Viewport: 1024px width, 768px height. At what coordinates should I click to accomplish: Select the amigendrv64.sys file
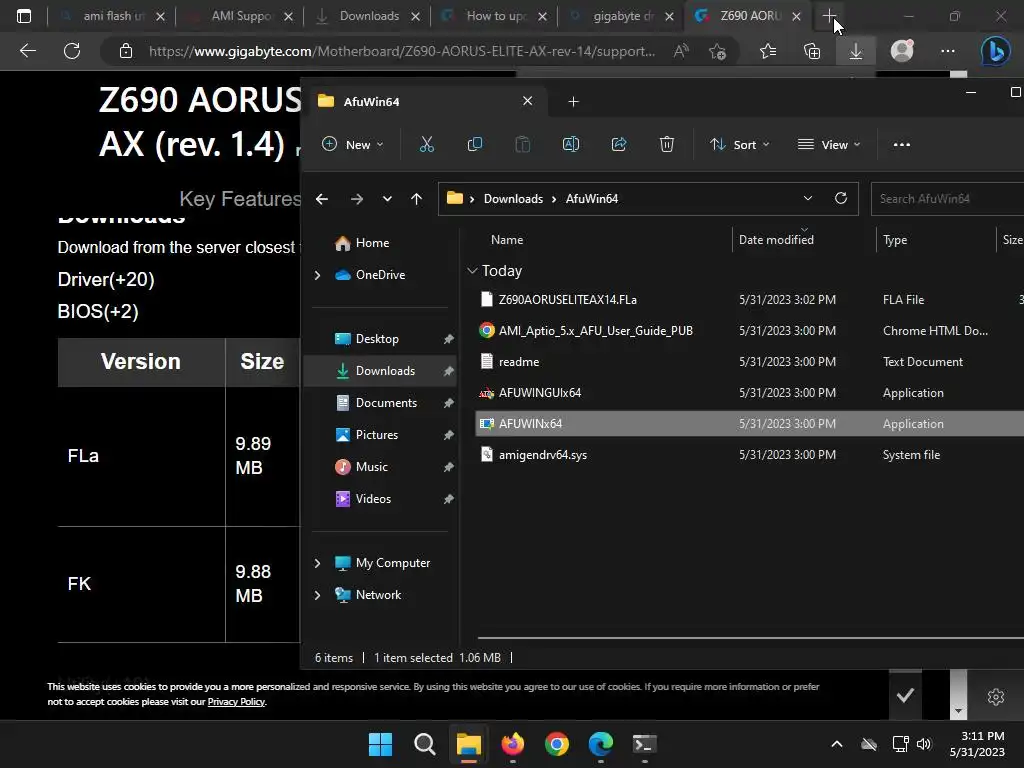click(543, 455)
